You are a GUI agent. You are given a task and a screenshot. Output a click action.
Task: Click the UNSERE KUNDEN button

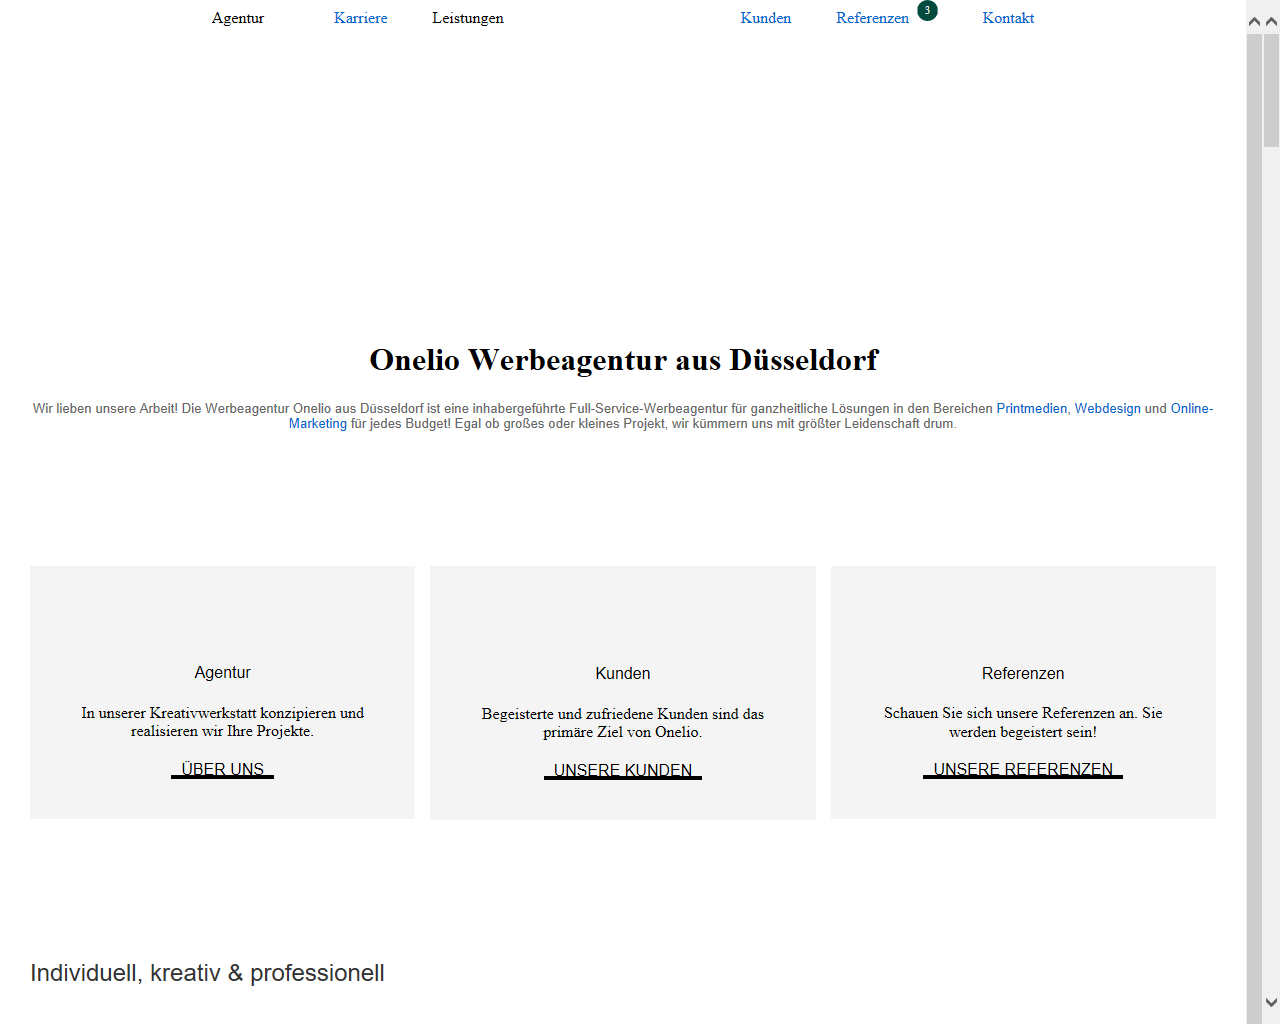[x=622, y=770]
